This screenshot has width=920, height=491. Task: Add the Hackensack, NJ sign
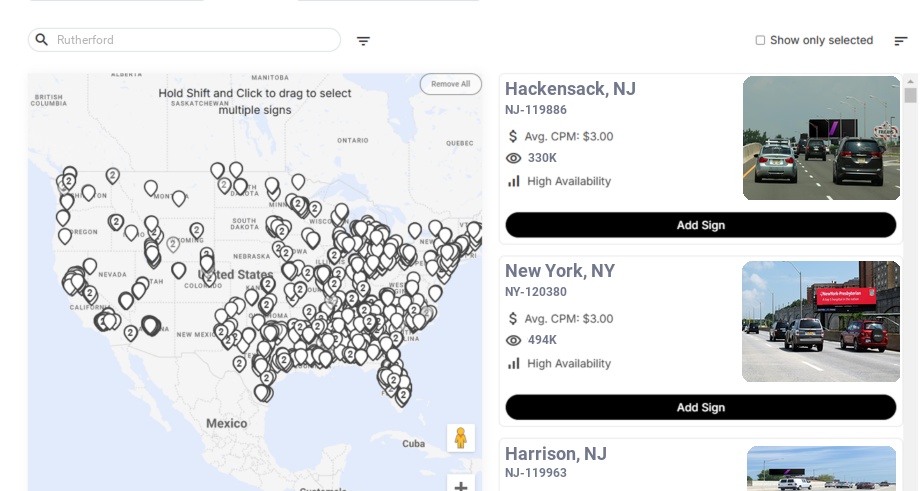(x=700, y=225)
